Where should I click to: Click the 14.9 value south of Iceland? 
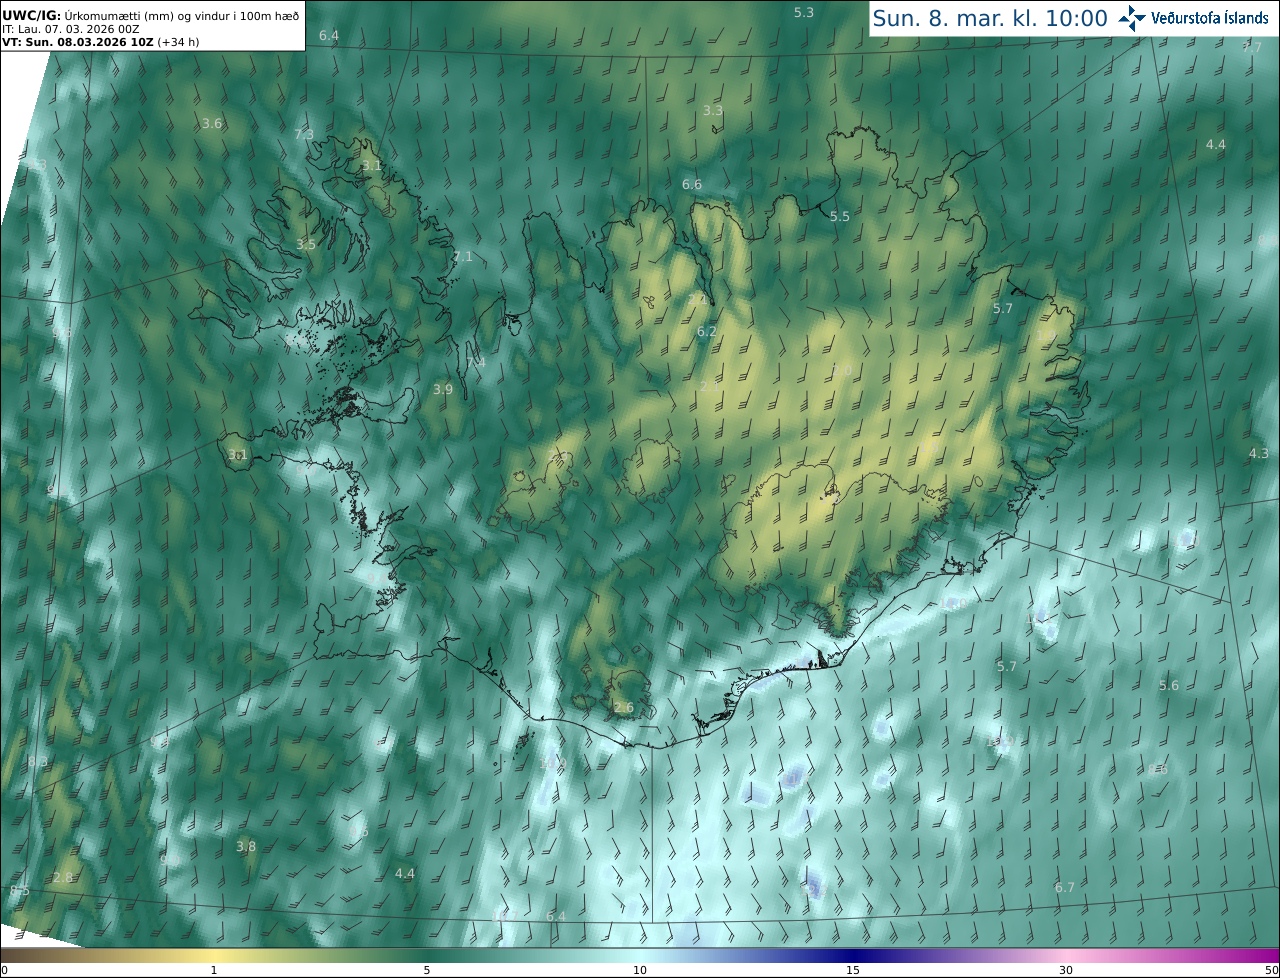click(x=553, y=763)
